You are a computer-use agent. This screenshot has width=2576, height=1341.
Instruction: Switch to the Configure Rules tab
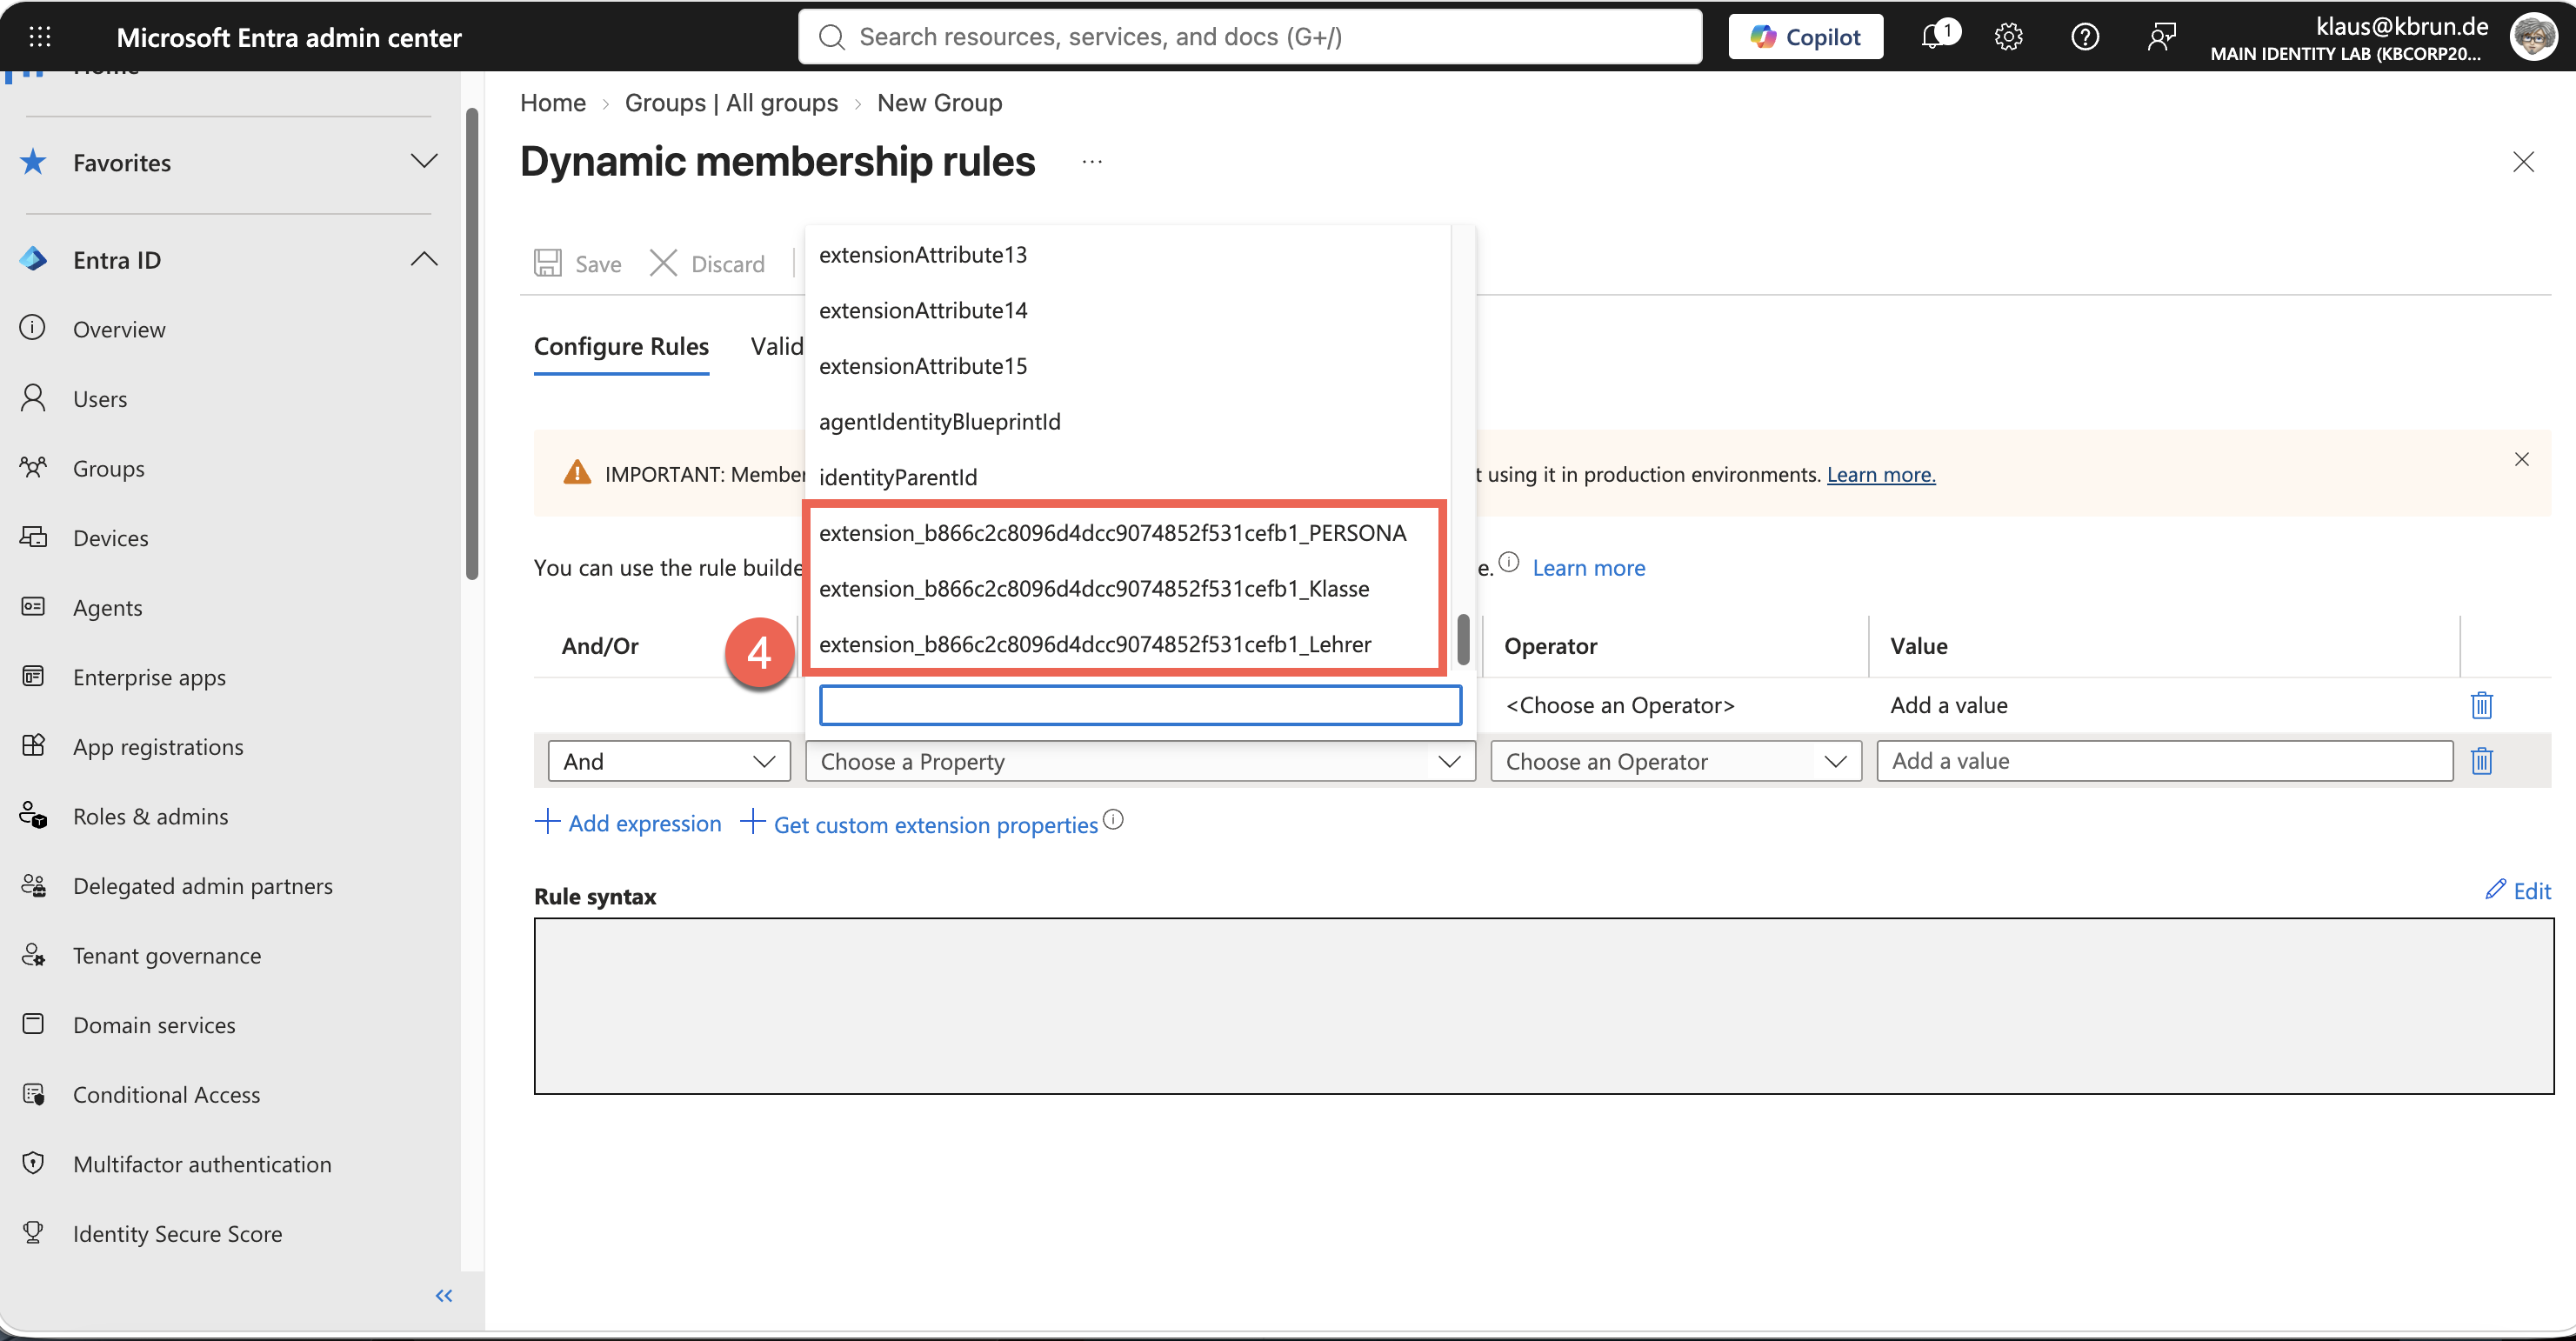tap(621, 347)
